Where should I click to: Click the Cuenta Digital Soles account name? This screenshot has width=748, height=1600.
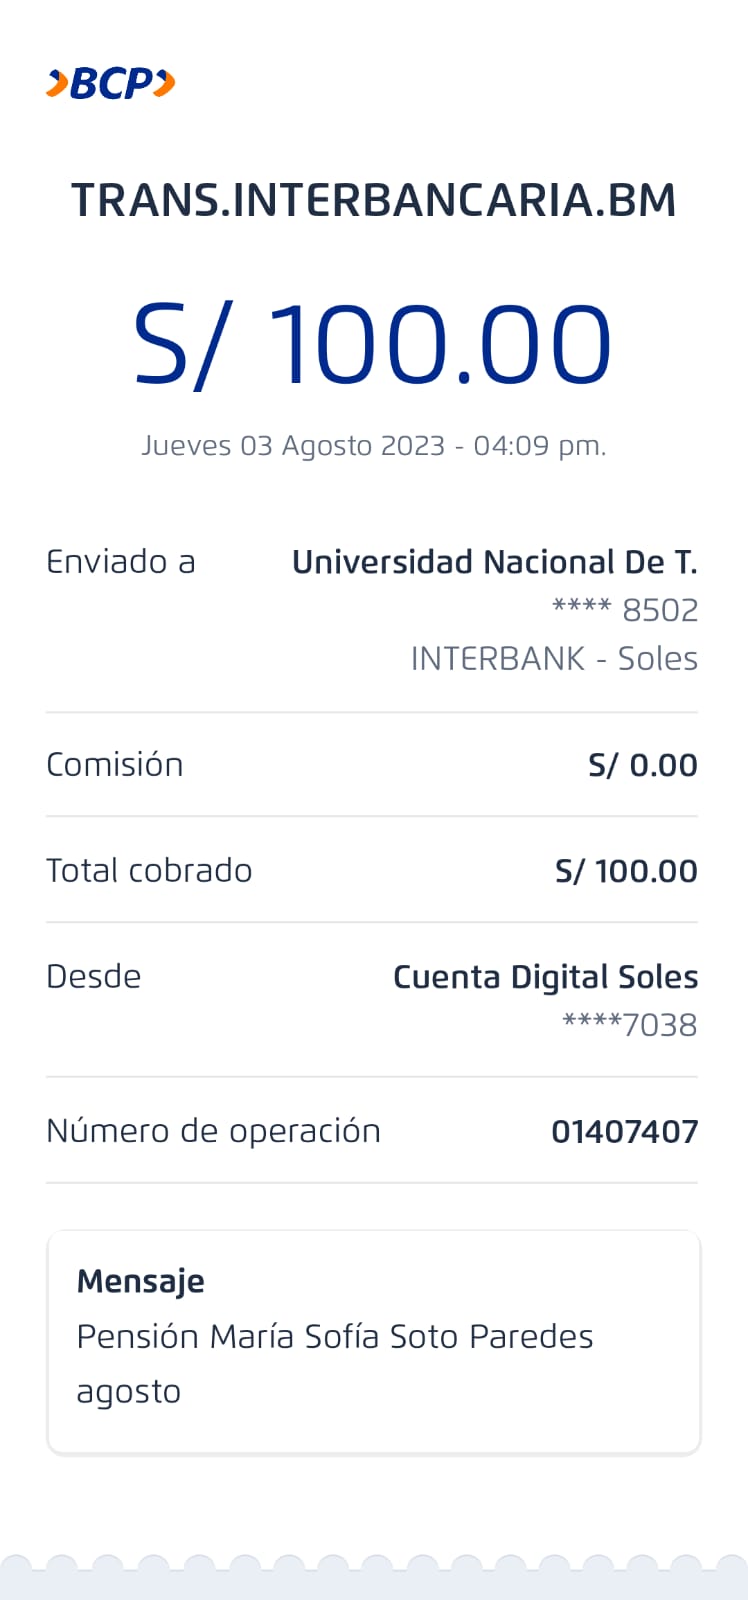[545, 977]
